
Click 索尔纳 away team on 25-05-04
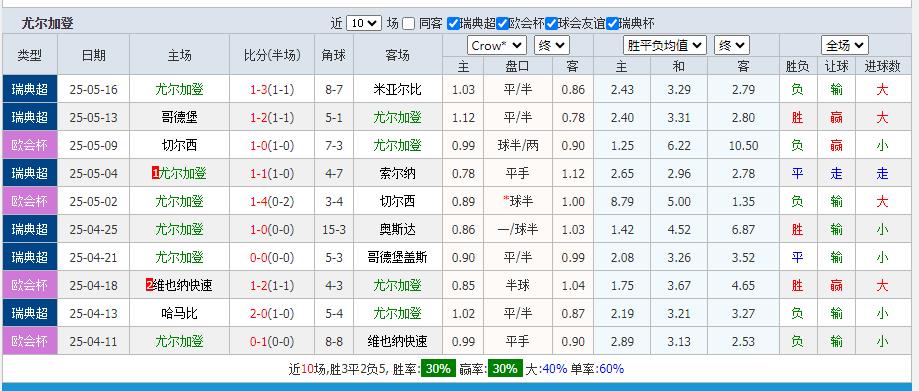pyautogui.click(x=397, y=174)
